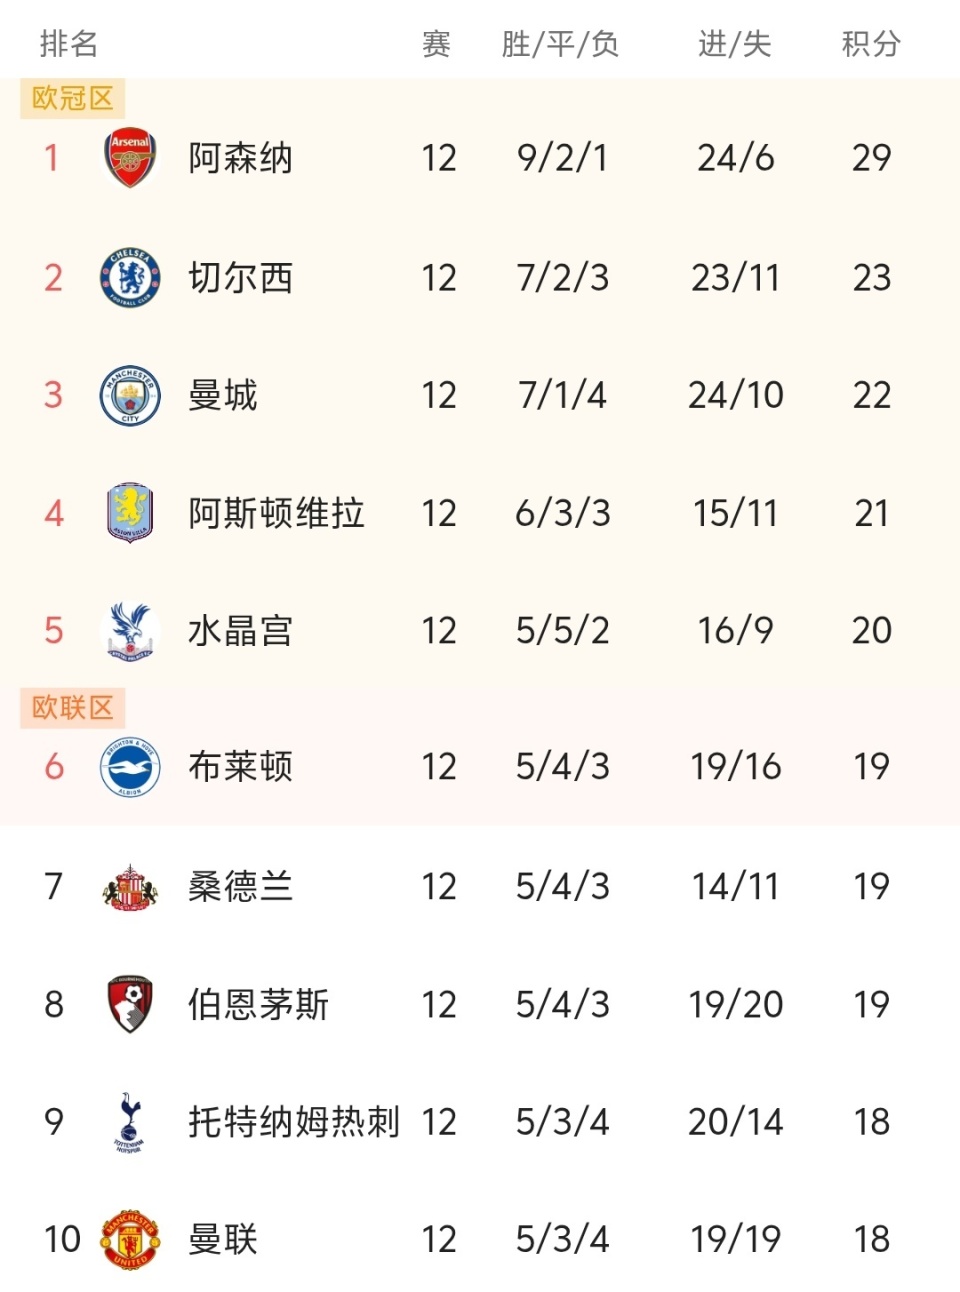This screenshot has height=1292, width=960.
Task: Select the Manchester City logo
Action: point(130,395)
